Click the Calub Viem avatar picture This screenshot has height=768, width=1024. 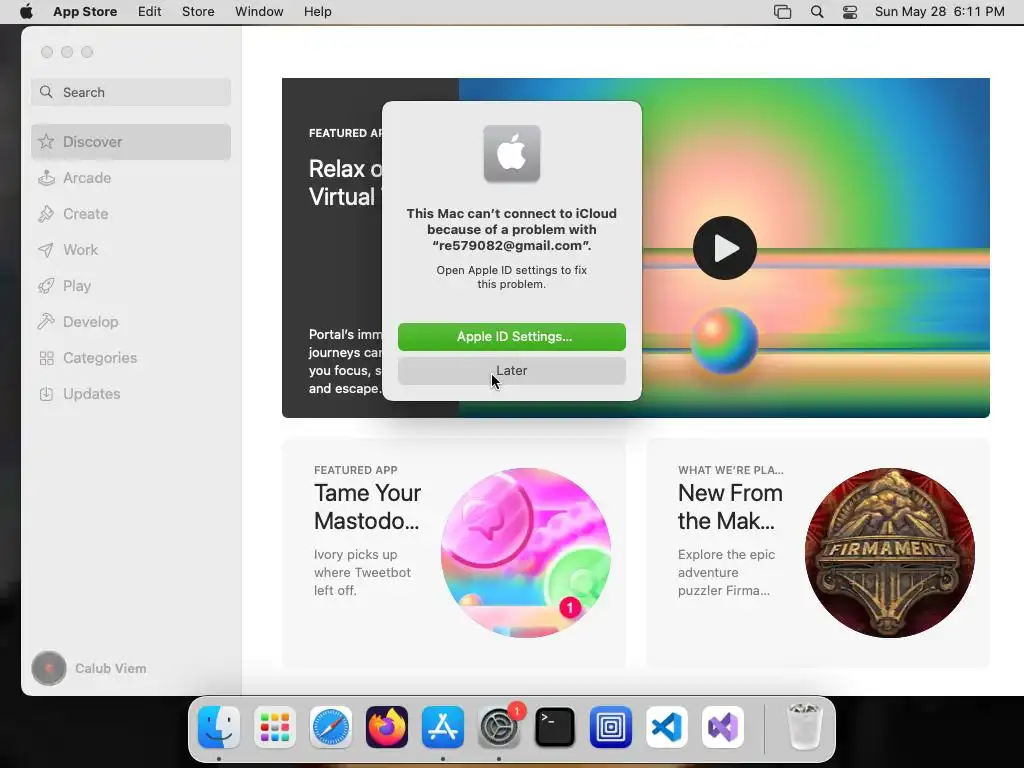(49, 668)
